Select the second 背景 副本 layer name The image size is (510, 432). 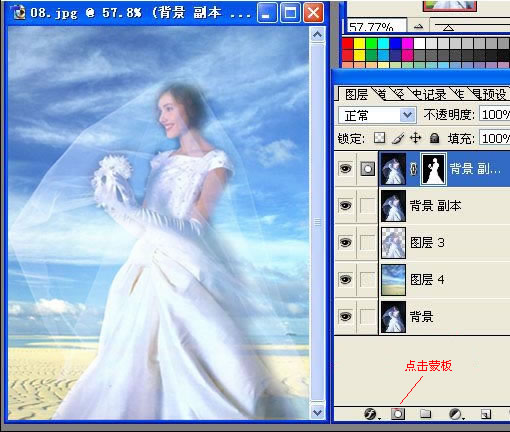point(435,206)
